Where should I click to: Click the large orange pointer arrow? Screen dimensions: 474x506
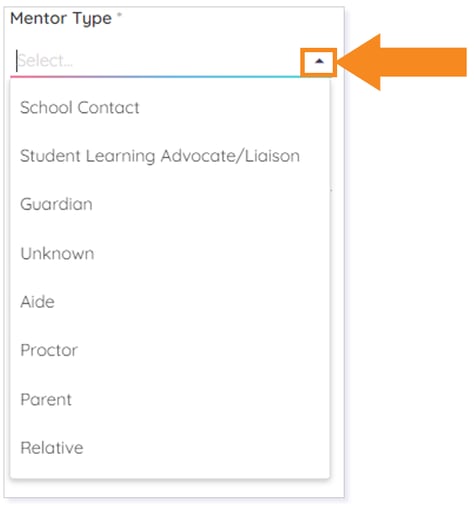pyautogui.click(x=402, y=62)
